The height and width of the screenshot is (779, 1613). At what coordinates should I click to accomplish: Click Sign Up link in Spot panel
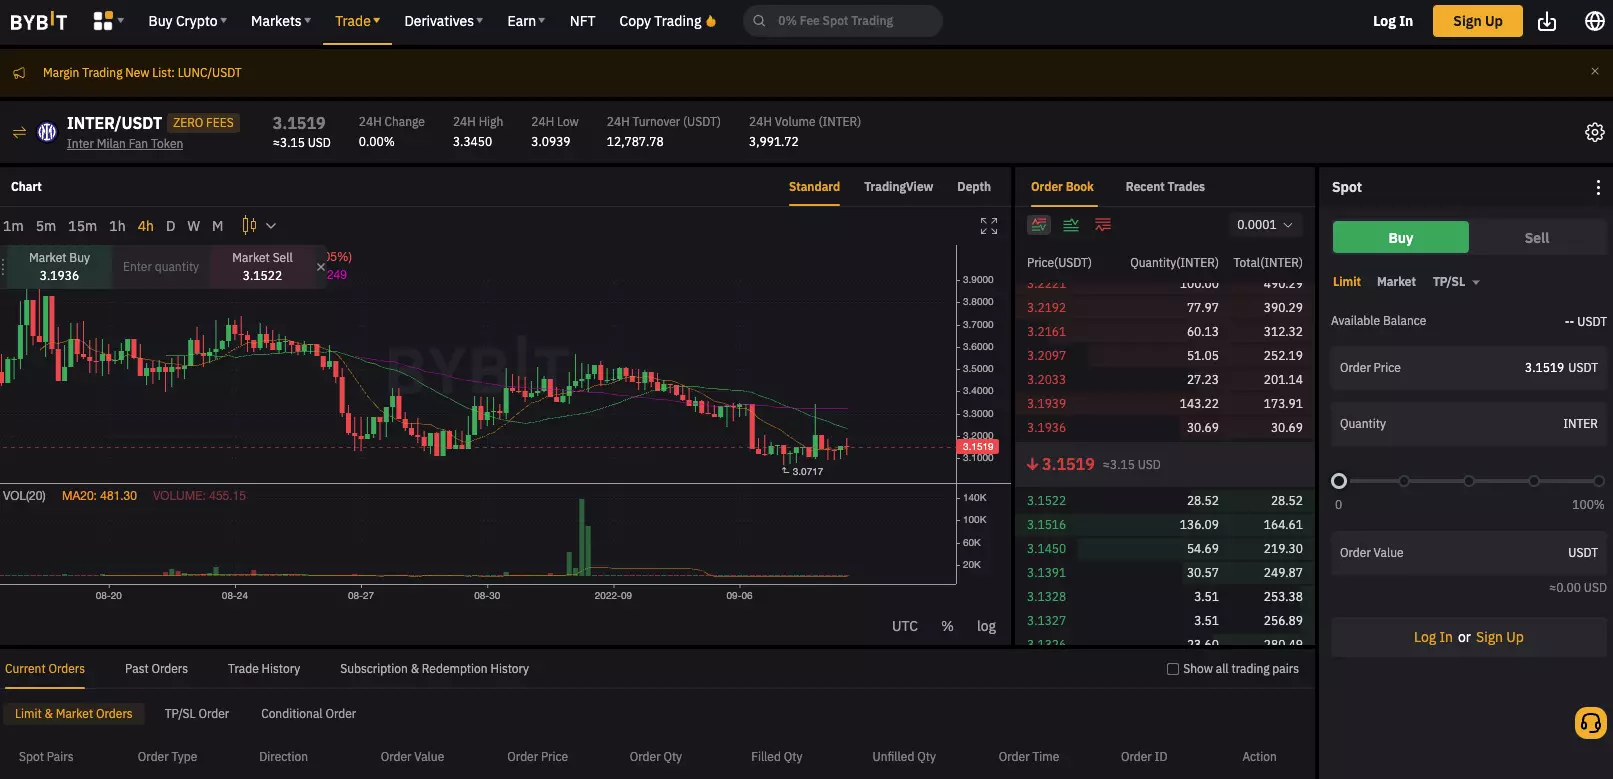pos(1499,637)
